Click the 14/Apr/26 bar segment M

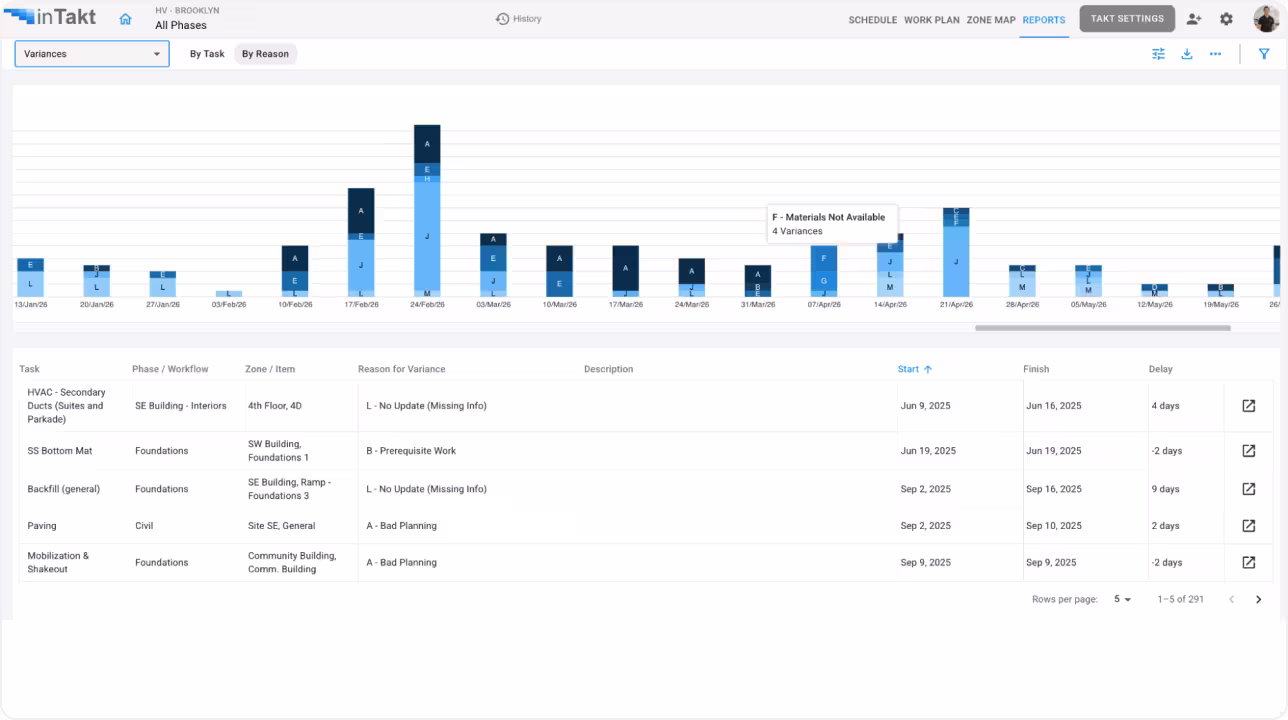[890, 287]
